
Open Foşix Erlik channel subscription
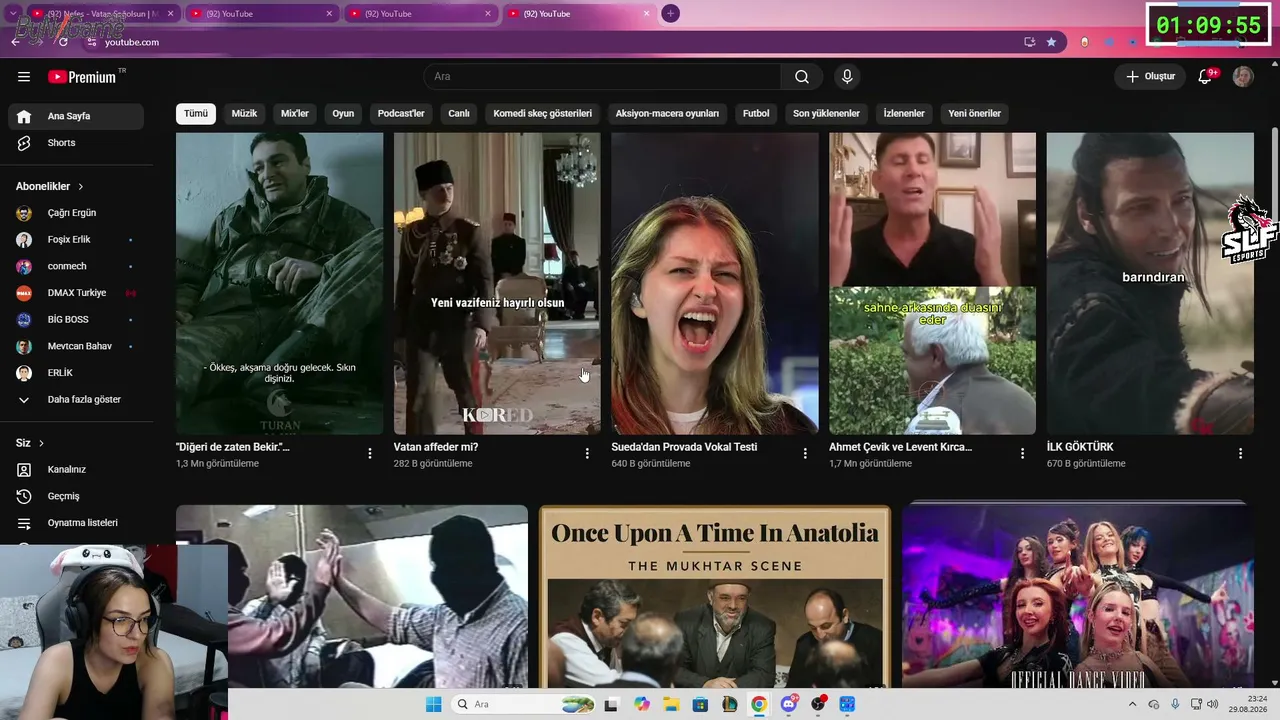click(76, 240)
